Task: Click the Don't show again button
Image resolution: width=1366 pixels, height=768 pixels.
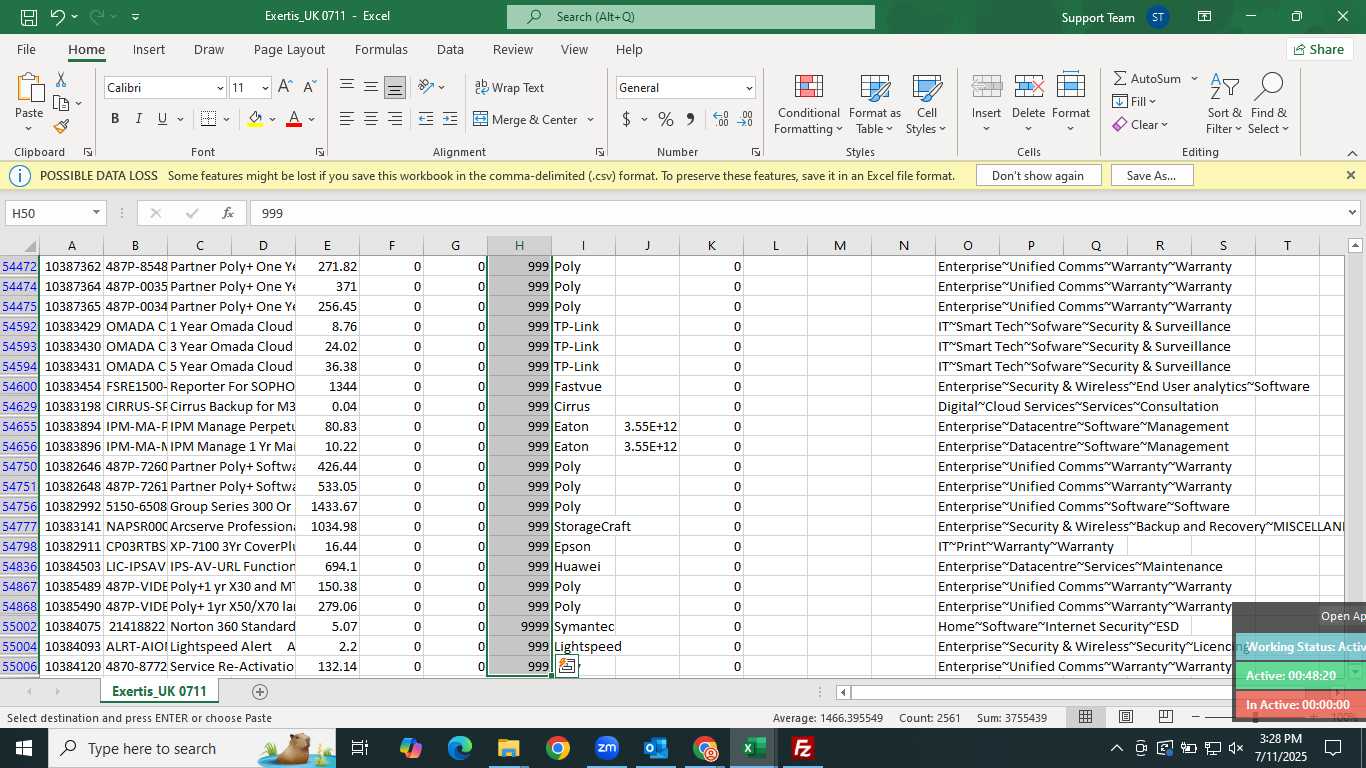Action: click(1037, 175)
